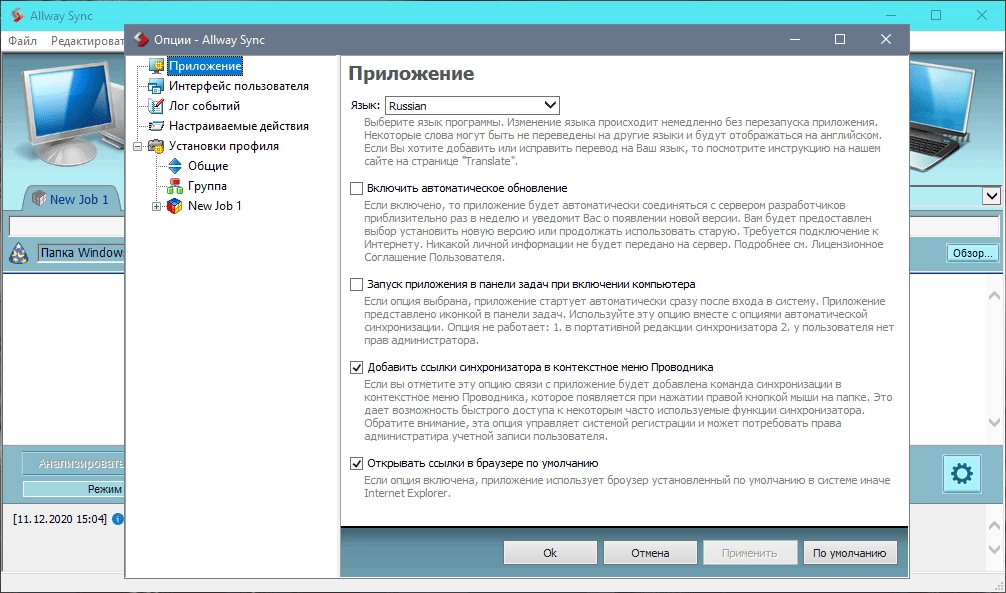The width and height of the screenshot is (1006, 593).
Task: Minimize the Опции dialog window
Action: (795, 39)
